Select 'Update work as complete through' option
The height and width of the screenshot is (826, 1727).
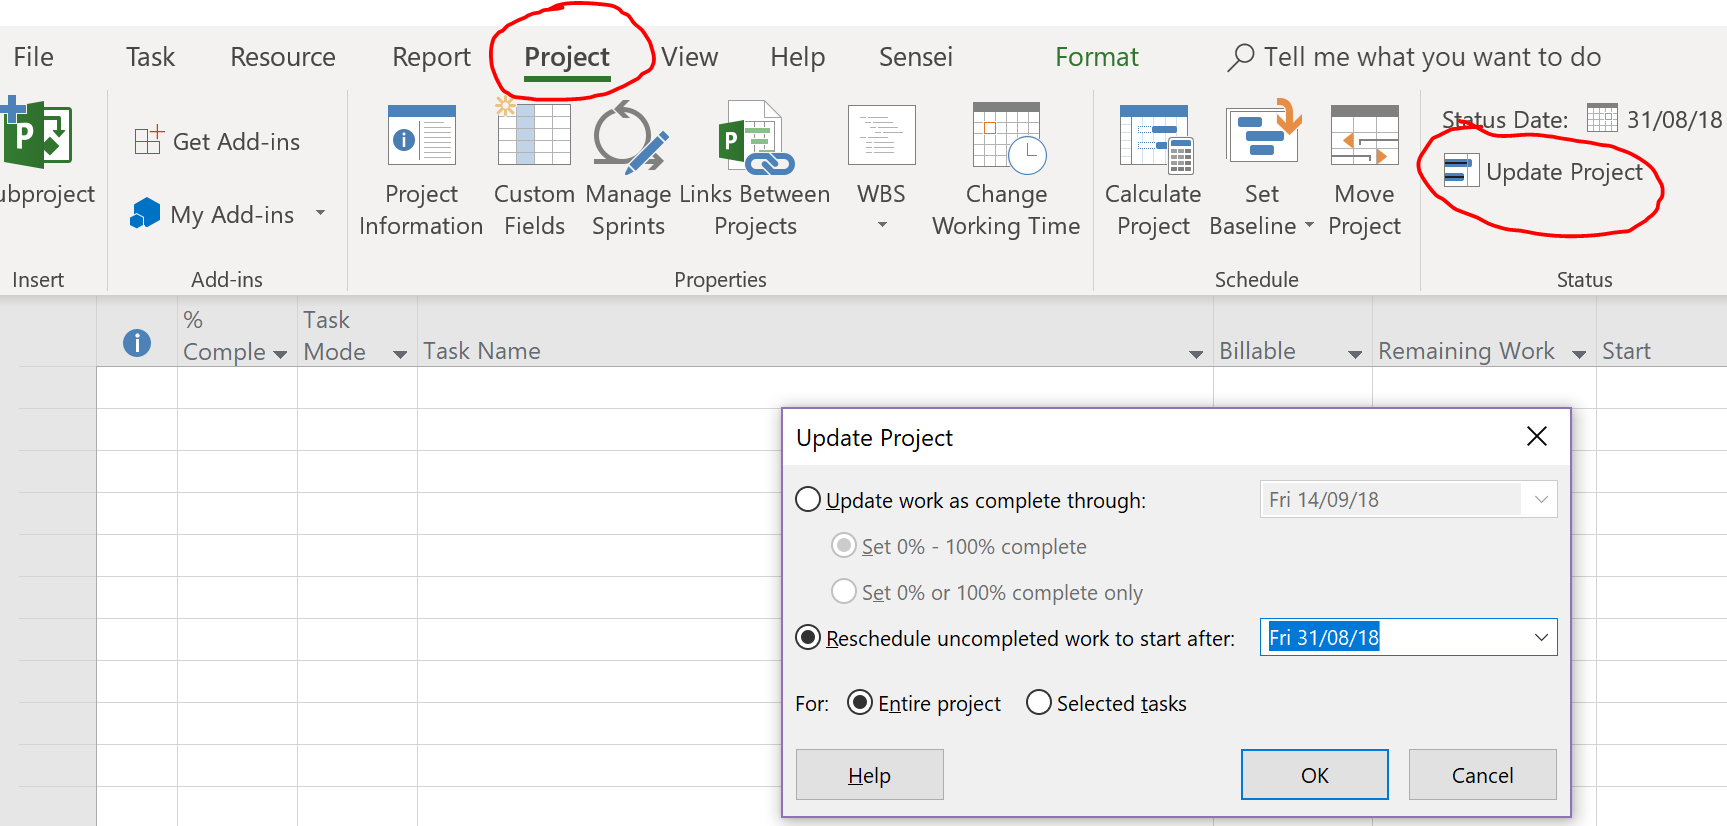coord(808,500)
